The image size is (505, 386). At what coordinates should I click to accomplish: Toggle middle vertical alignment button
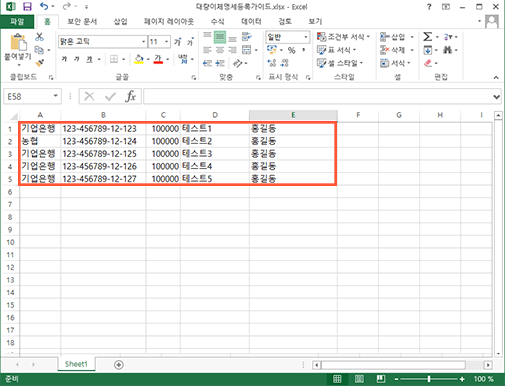click(x=220, y=37)
